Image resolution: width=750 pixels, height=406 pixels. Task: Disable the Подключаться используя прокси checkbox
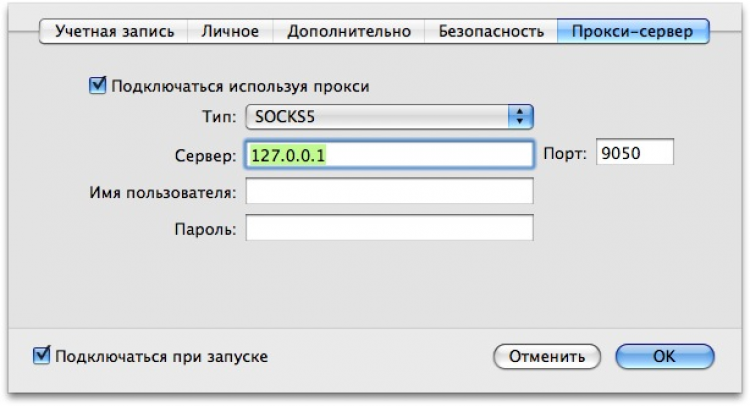[x=98, y=86]
